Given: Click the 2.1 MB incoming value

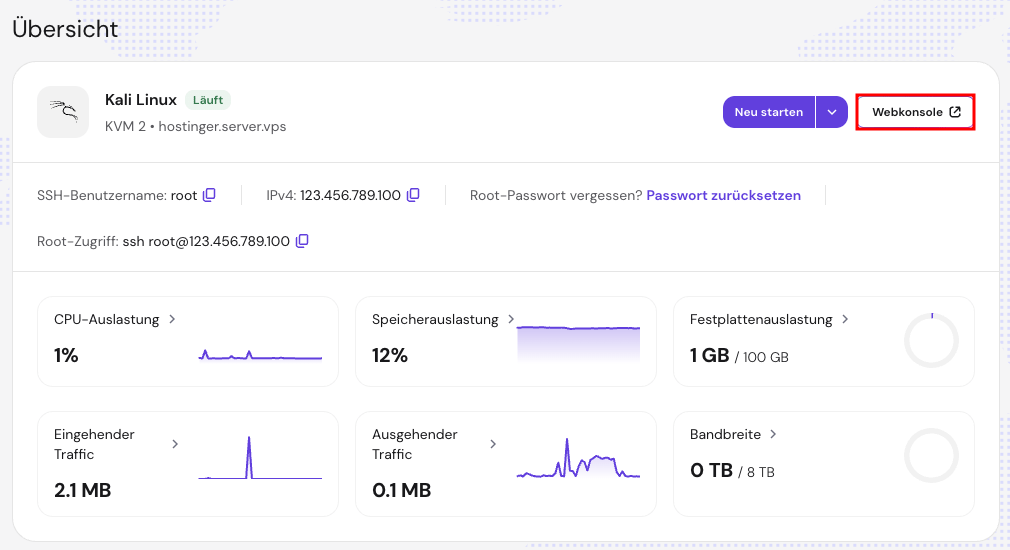Looking at the screenshot, I should pos(82,490).
